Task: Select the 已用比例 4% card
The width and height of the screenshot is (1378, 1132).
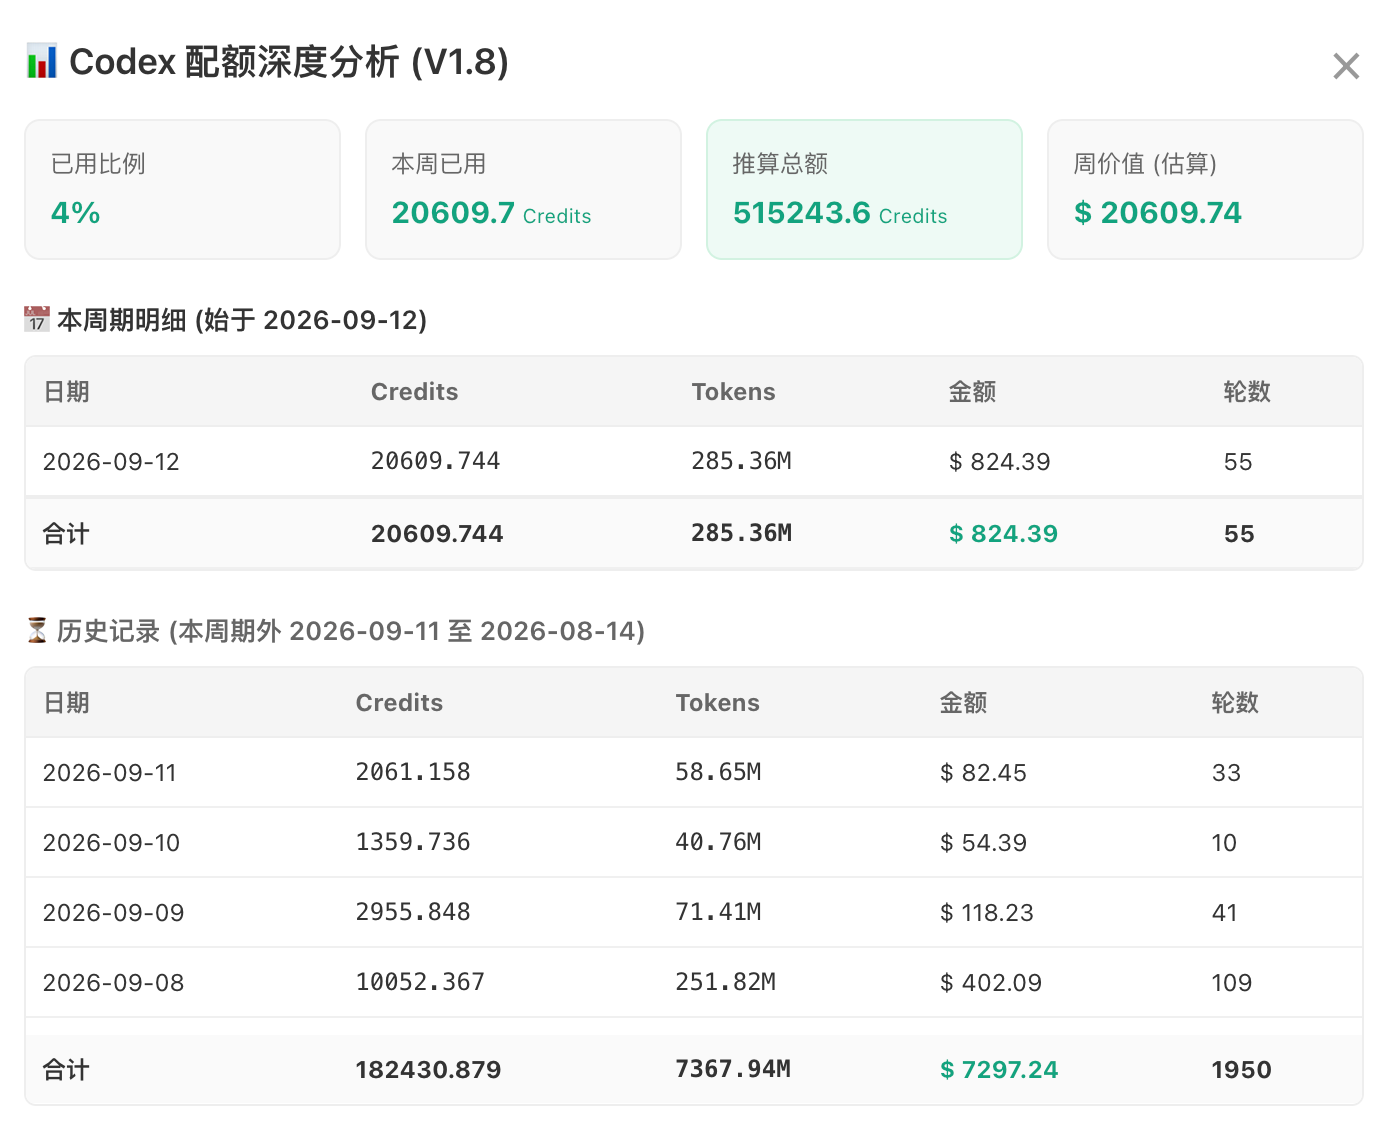Action: point(182,189)
